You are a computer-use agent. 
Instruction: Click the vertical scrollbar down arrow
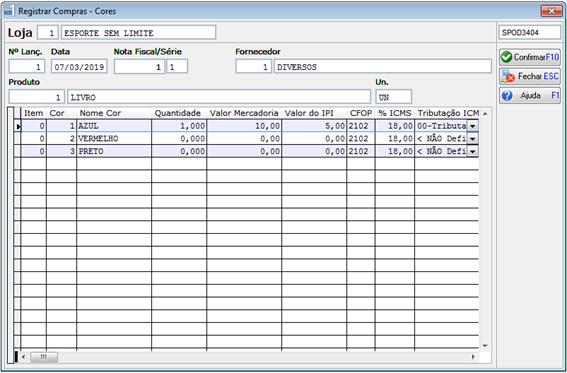point(485,346)
